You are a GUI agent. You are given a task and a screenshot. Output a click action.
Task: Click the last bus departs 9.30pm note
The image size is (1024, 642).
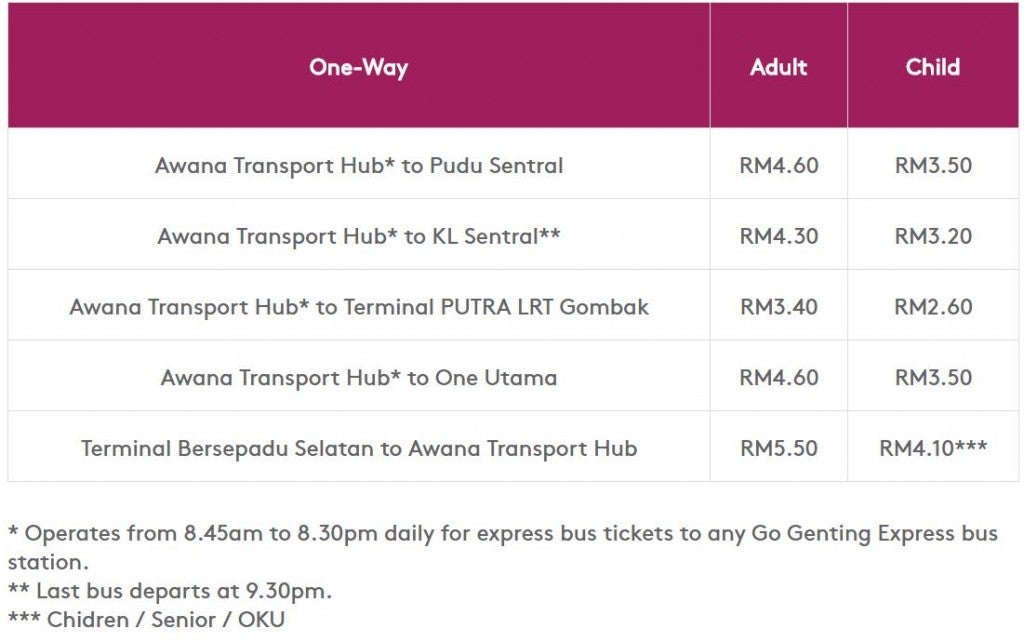tap(170, 591)
